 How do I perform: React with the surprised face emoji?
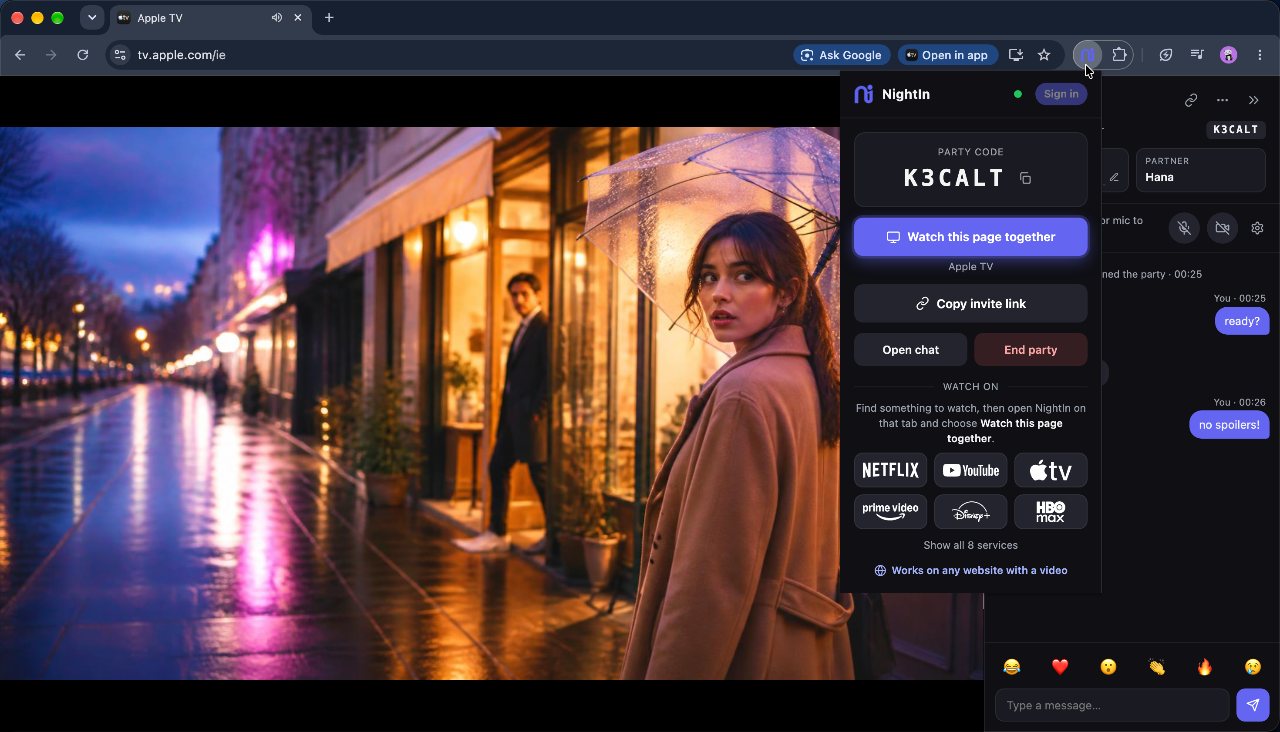(x=1108, y=667)
